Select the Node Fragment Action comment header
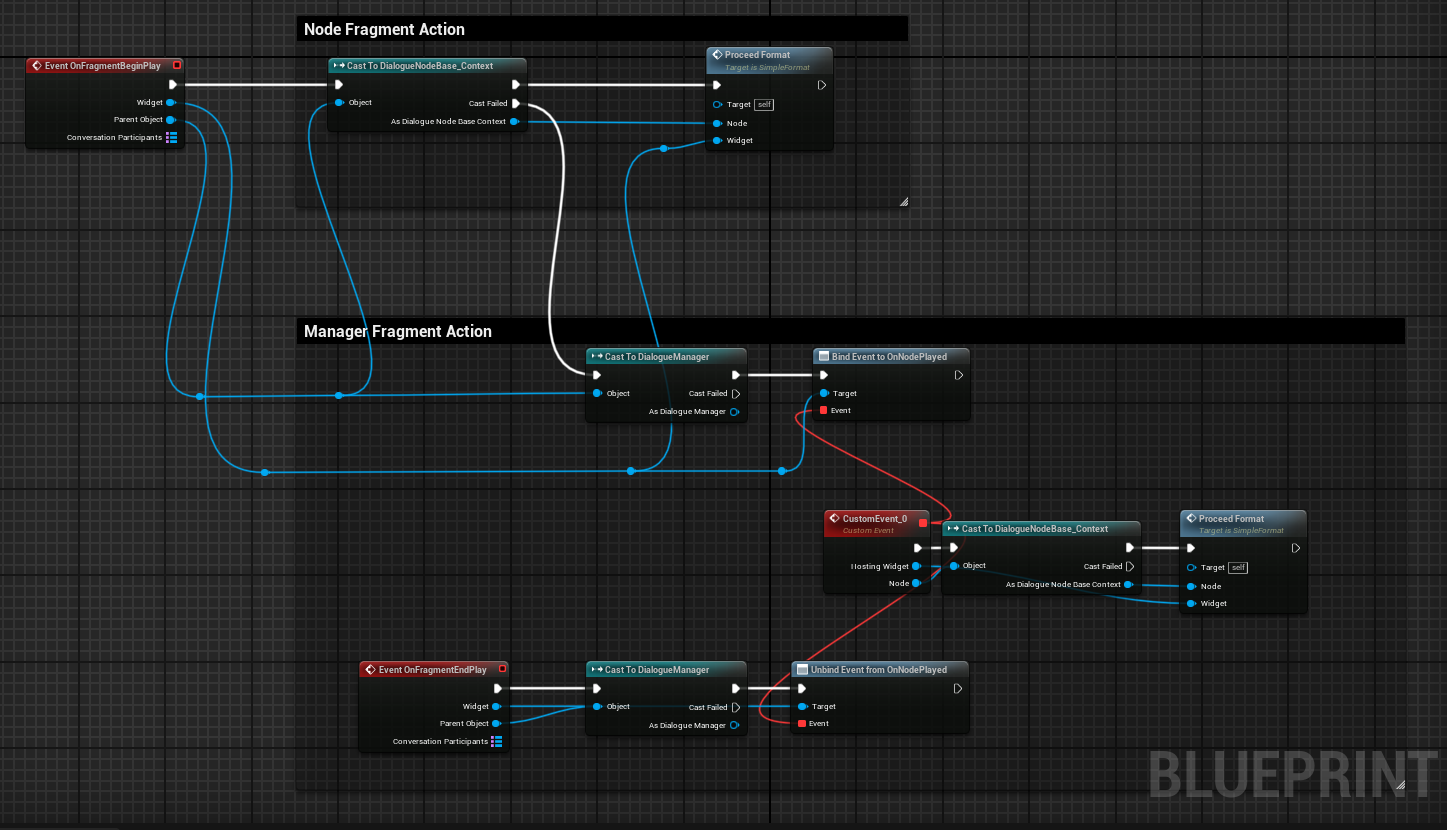Image resolution: width=1447 pixels, height=830 pixels. point(602,29)
